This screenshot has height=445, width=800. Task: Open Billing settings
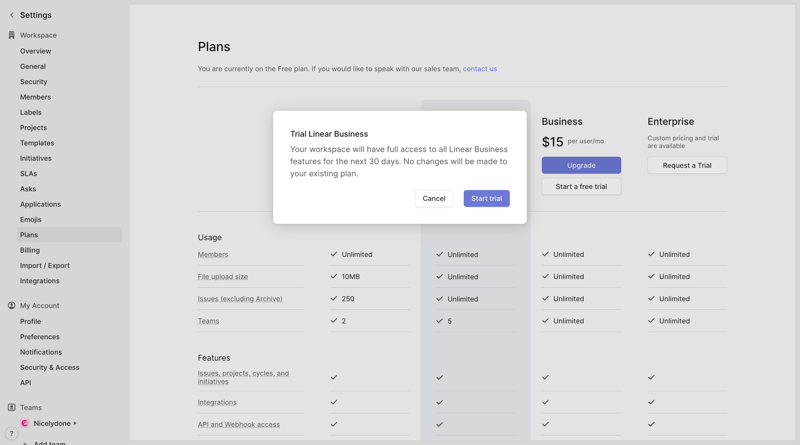[x=30, y=250]
